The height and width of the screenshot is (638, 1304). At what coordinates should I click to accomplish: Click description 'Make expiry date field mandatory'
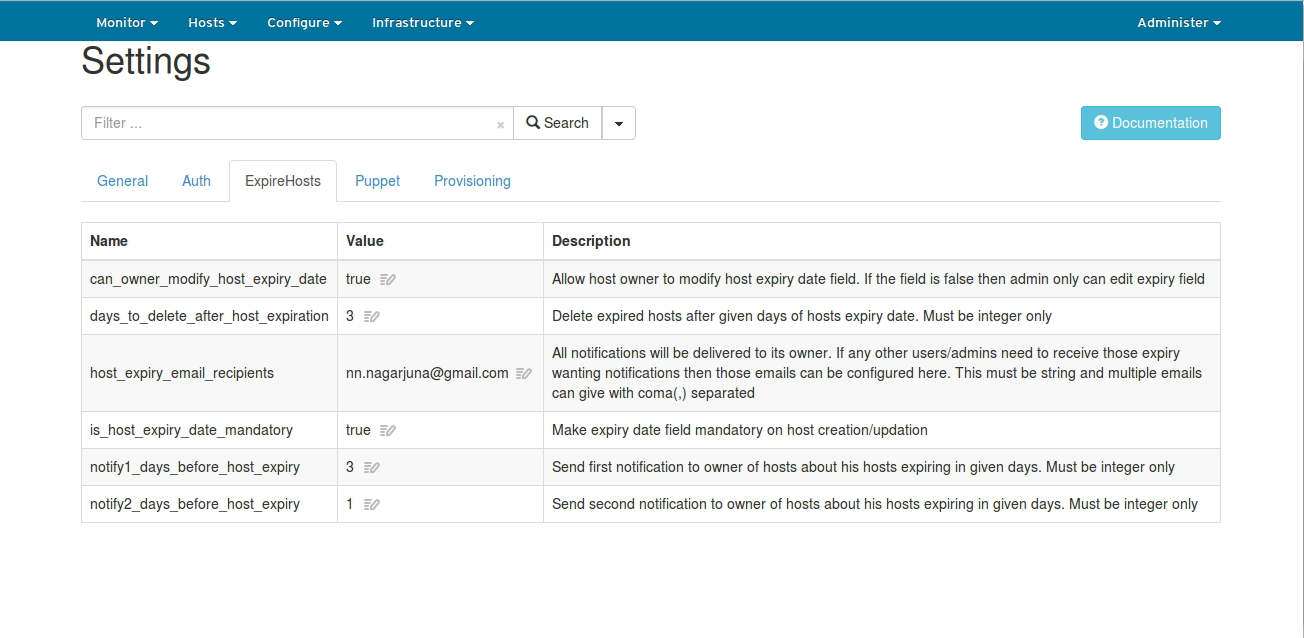pyautogui.click(x=740, y=430)
